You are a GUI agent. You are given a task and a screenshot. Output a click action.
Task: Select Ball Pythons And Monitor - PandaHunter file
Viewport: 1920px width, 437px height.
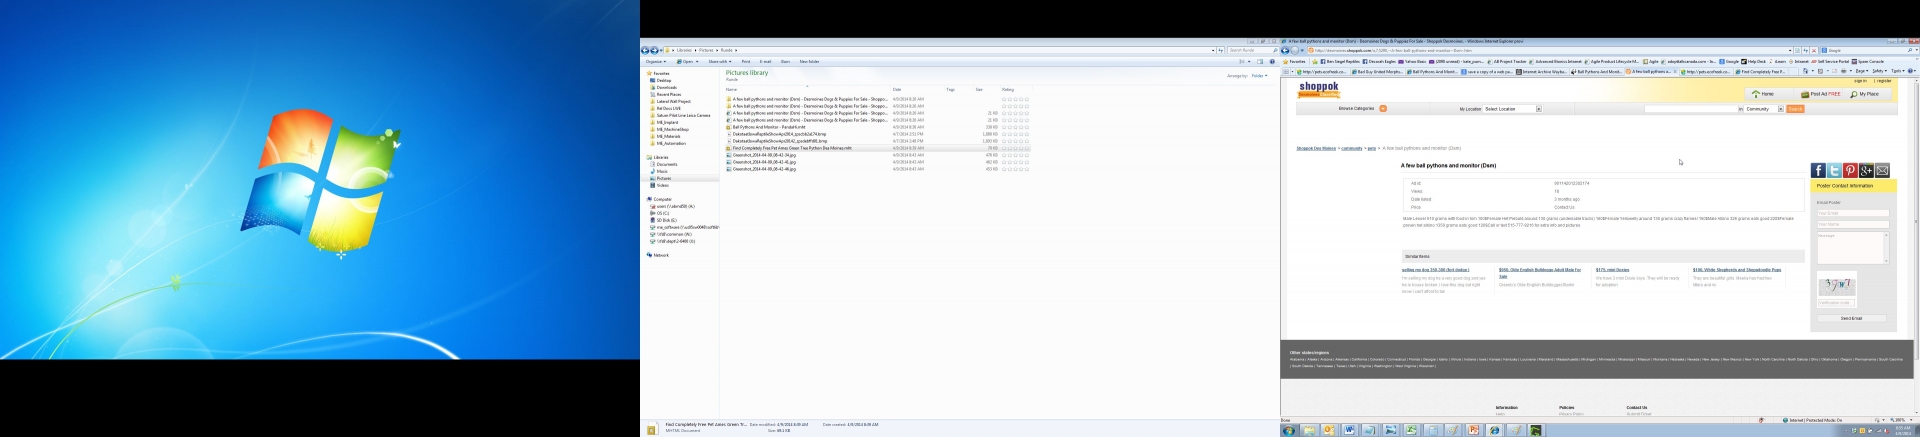pos(769,127)
